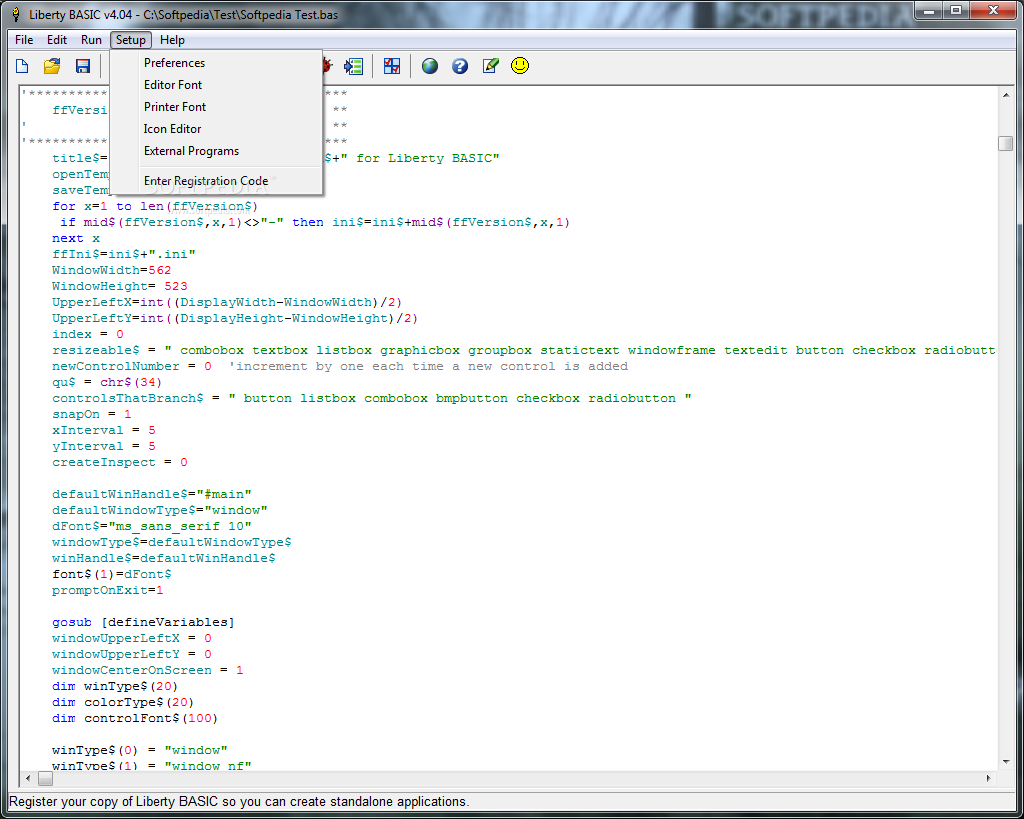Open the Help menu
1024x819 pixels.
pyautogui.click(x=172, y=40)
